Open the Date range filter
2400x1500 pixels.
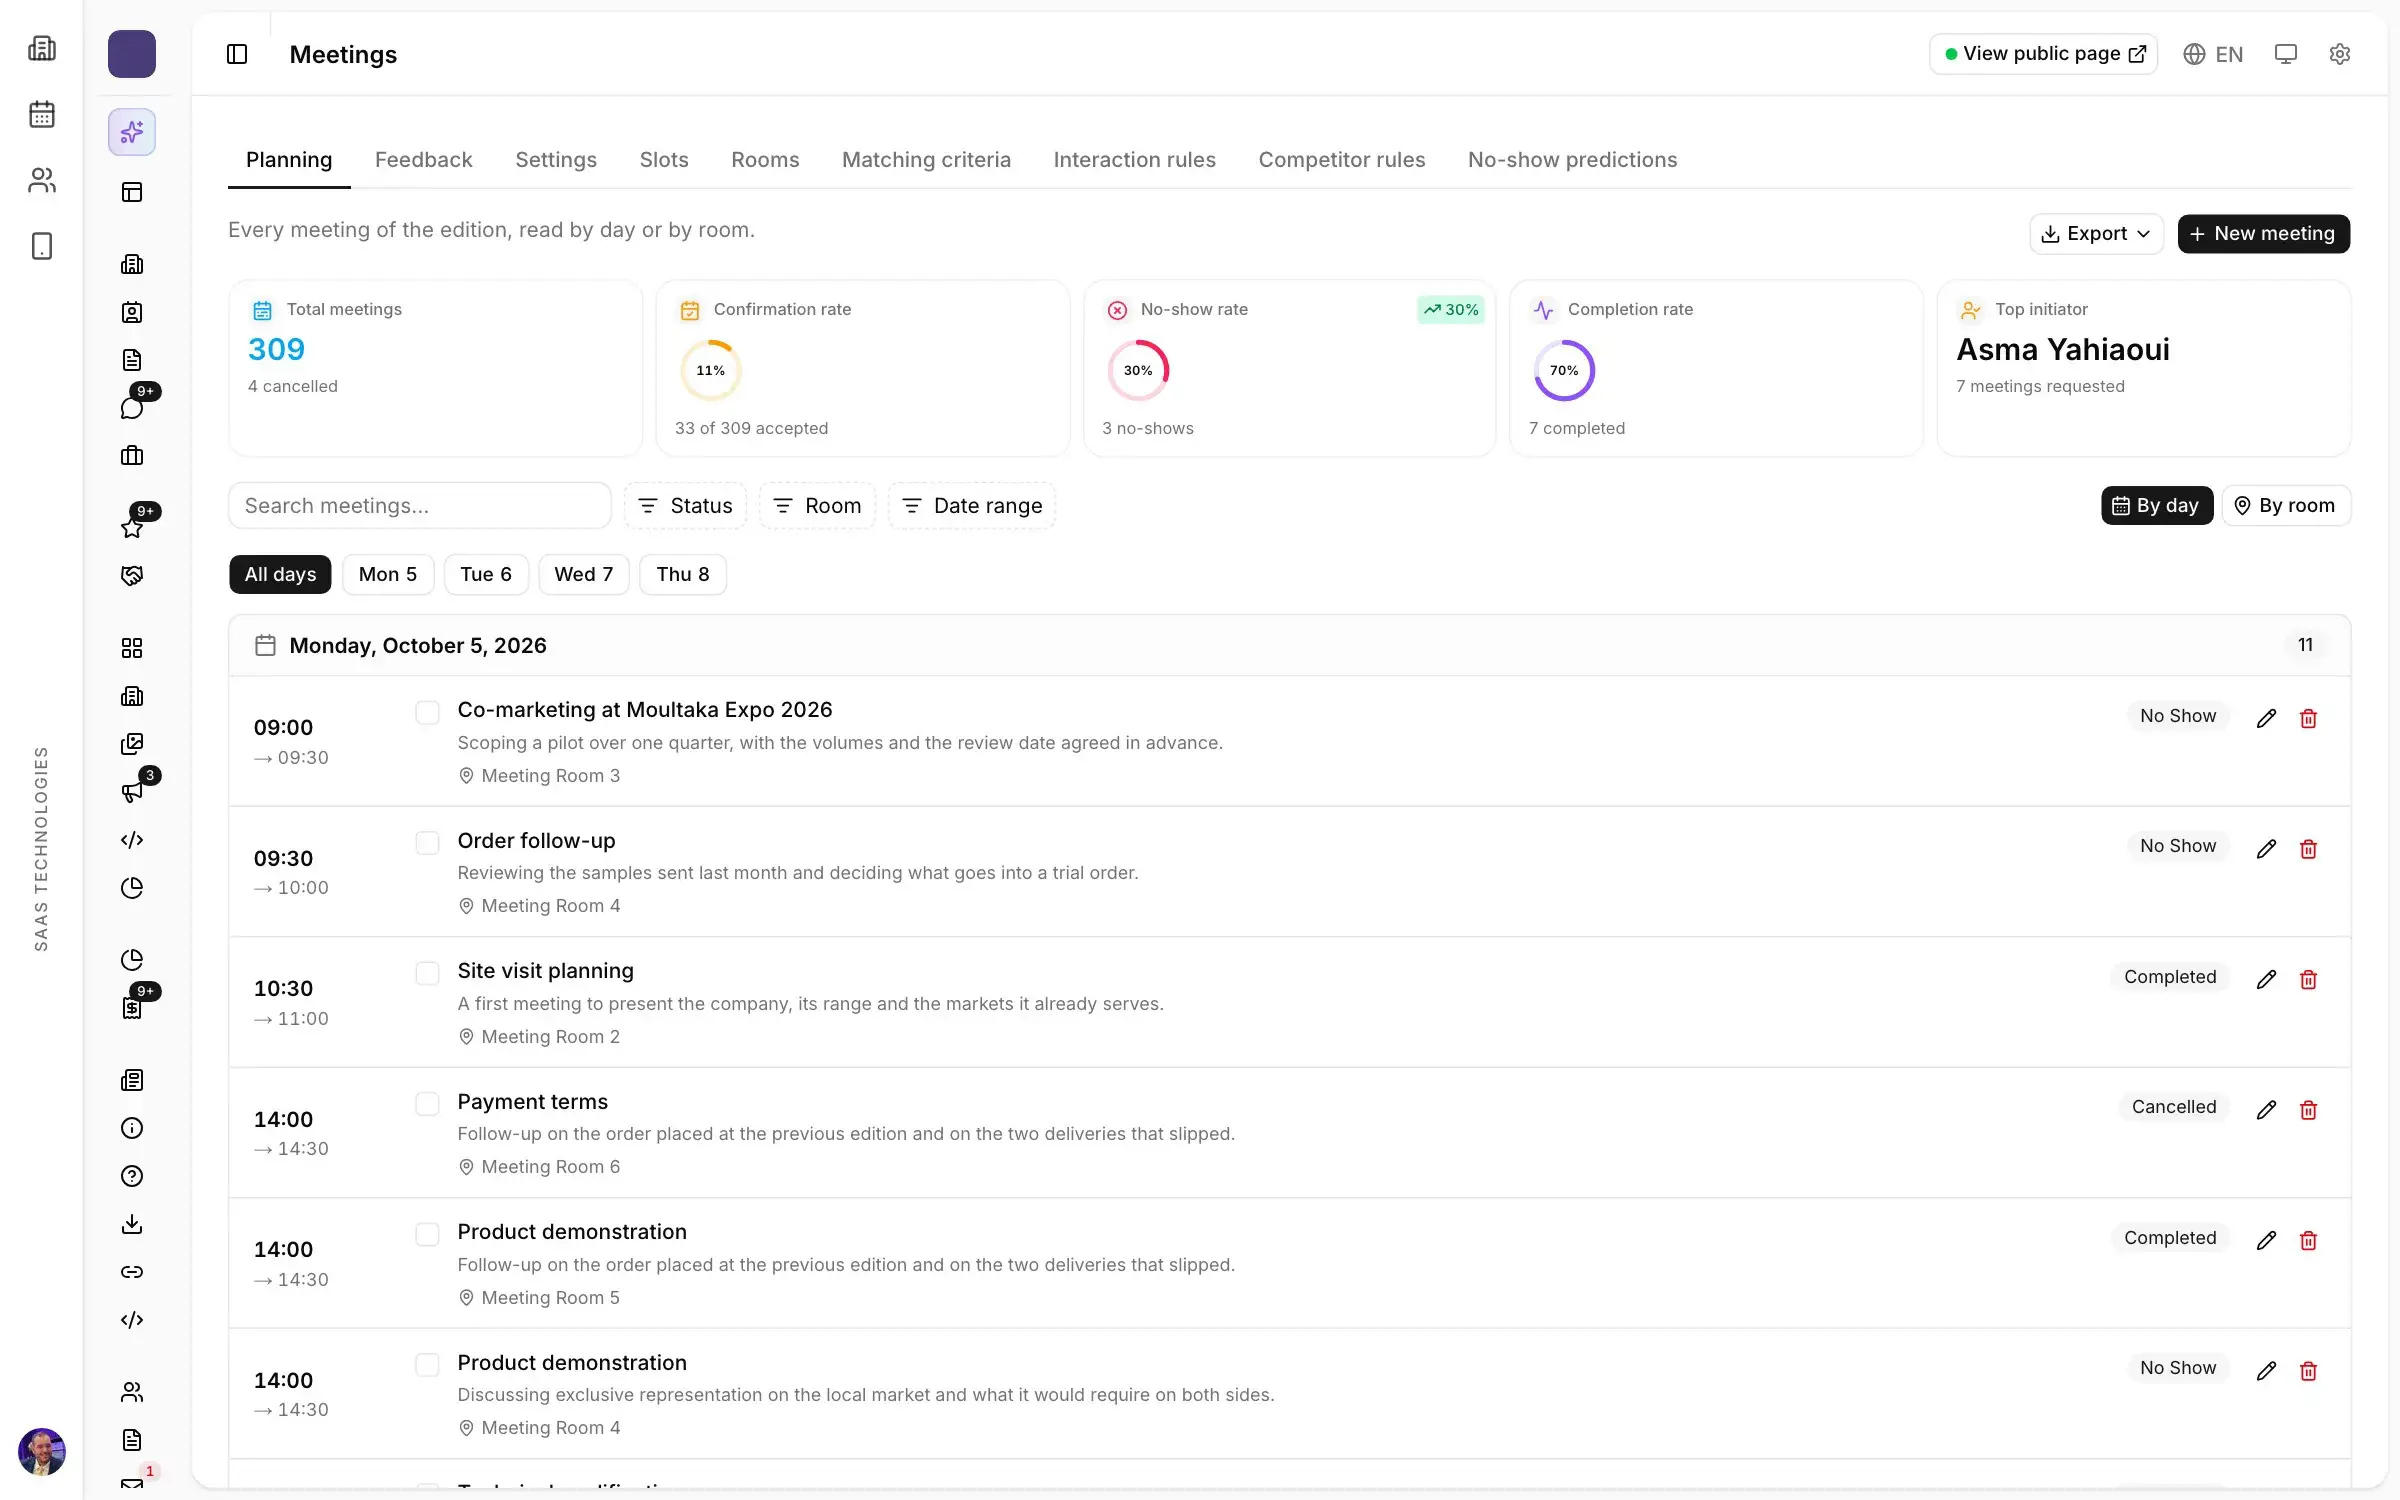972,506
